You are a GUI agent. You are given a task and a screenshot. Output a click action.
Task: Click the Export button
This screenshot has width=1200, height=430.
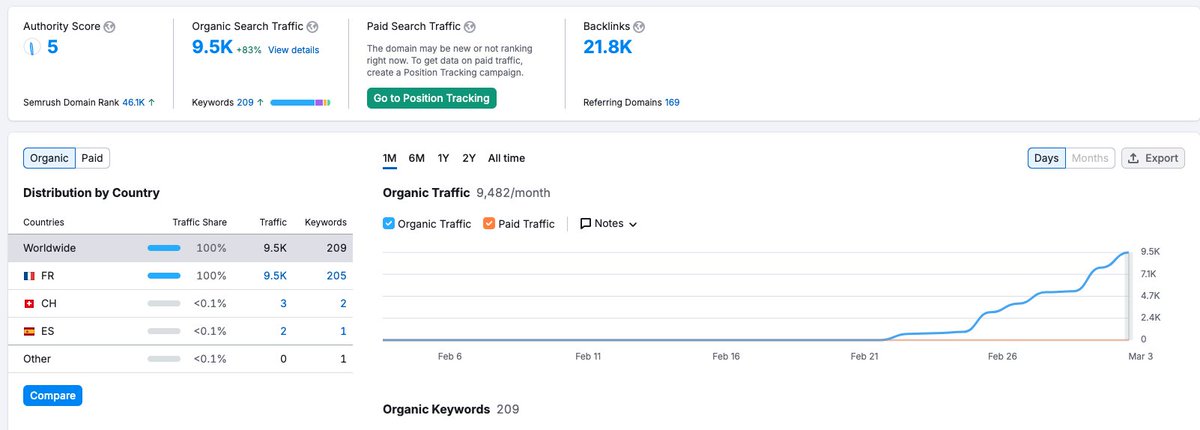click(x=1153, y=158)
